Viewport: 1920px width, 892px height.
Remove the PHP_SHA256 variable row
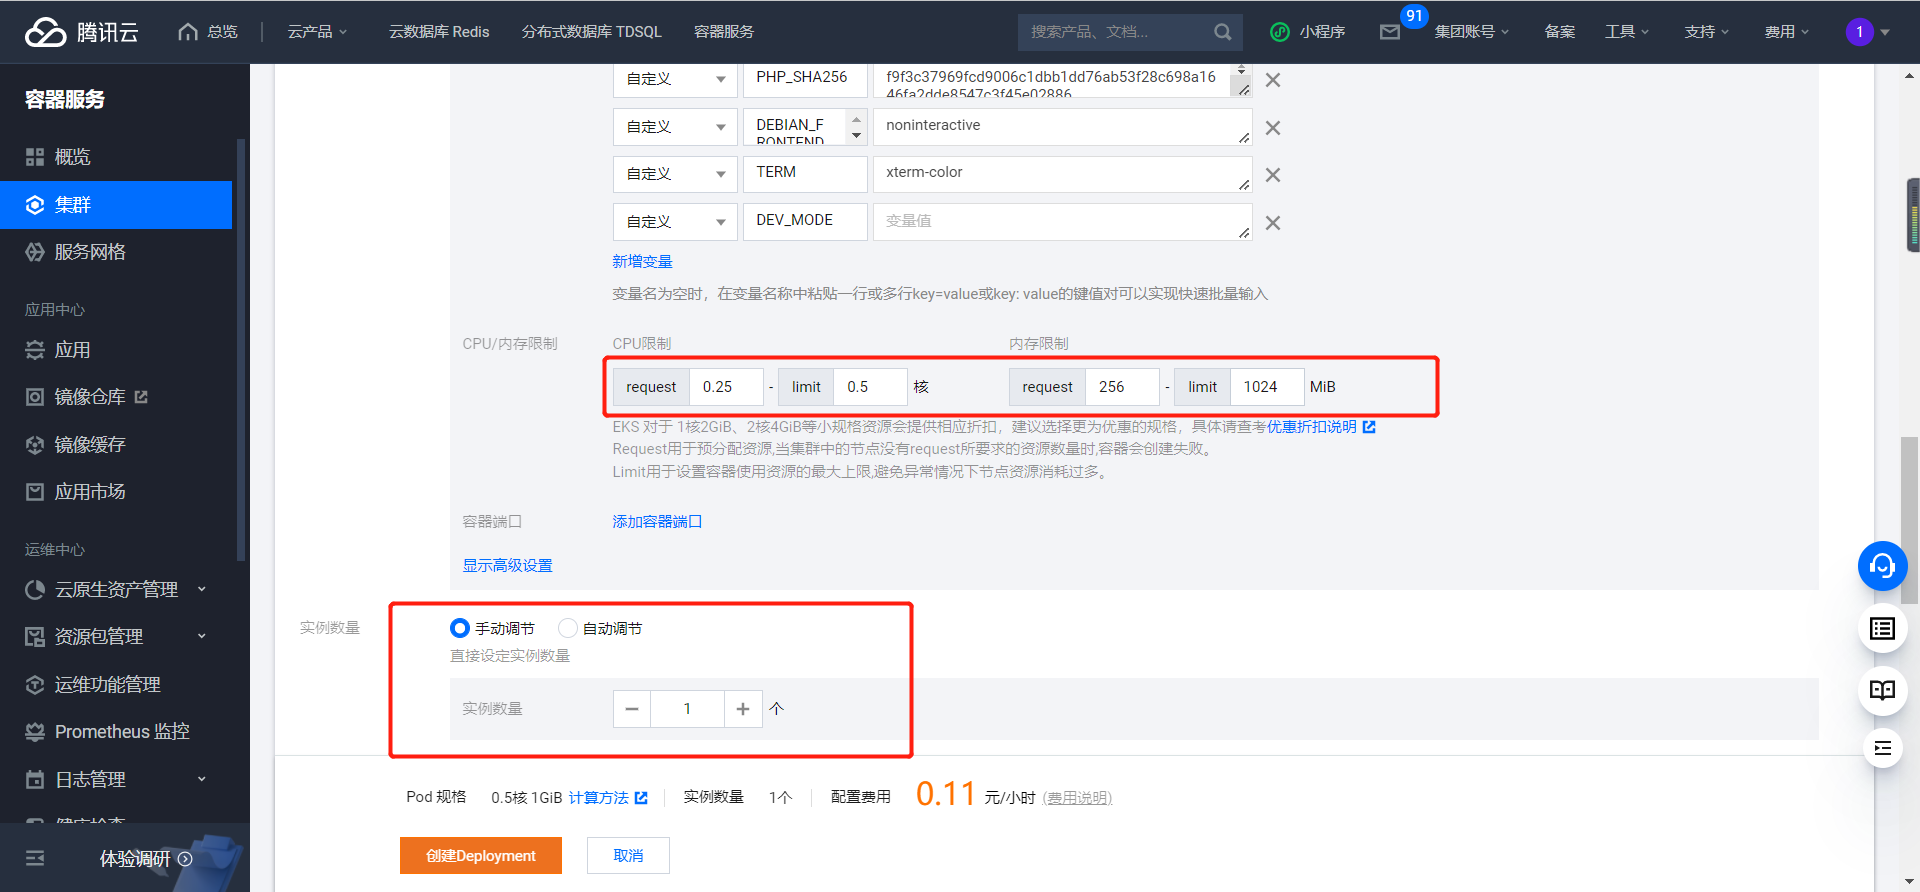[1273, 80]
